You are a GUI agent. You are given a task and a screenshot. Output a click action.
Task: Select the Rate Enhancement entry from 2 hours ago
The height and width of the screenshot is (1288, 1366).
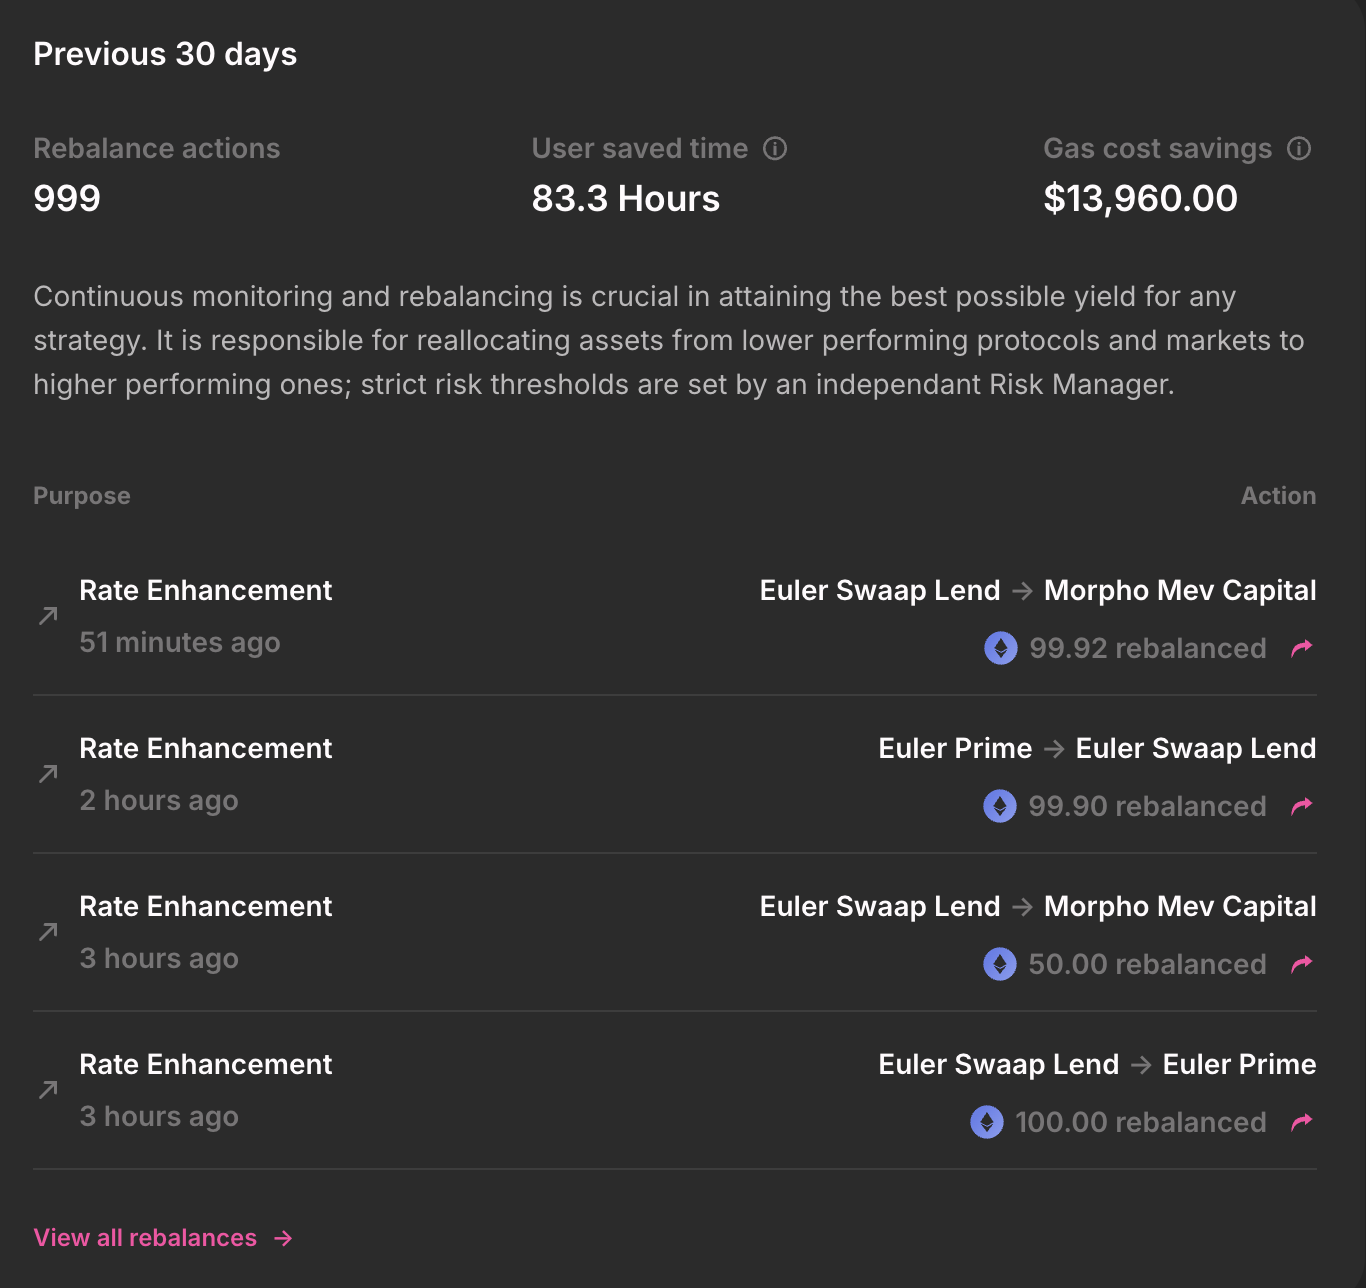pos(205,749)
